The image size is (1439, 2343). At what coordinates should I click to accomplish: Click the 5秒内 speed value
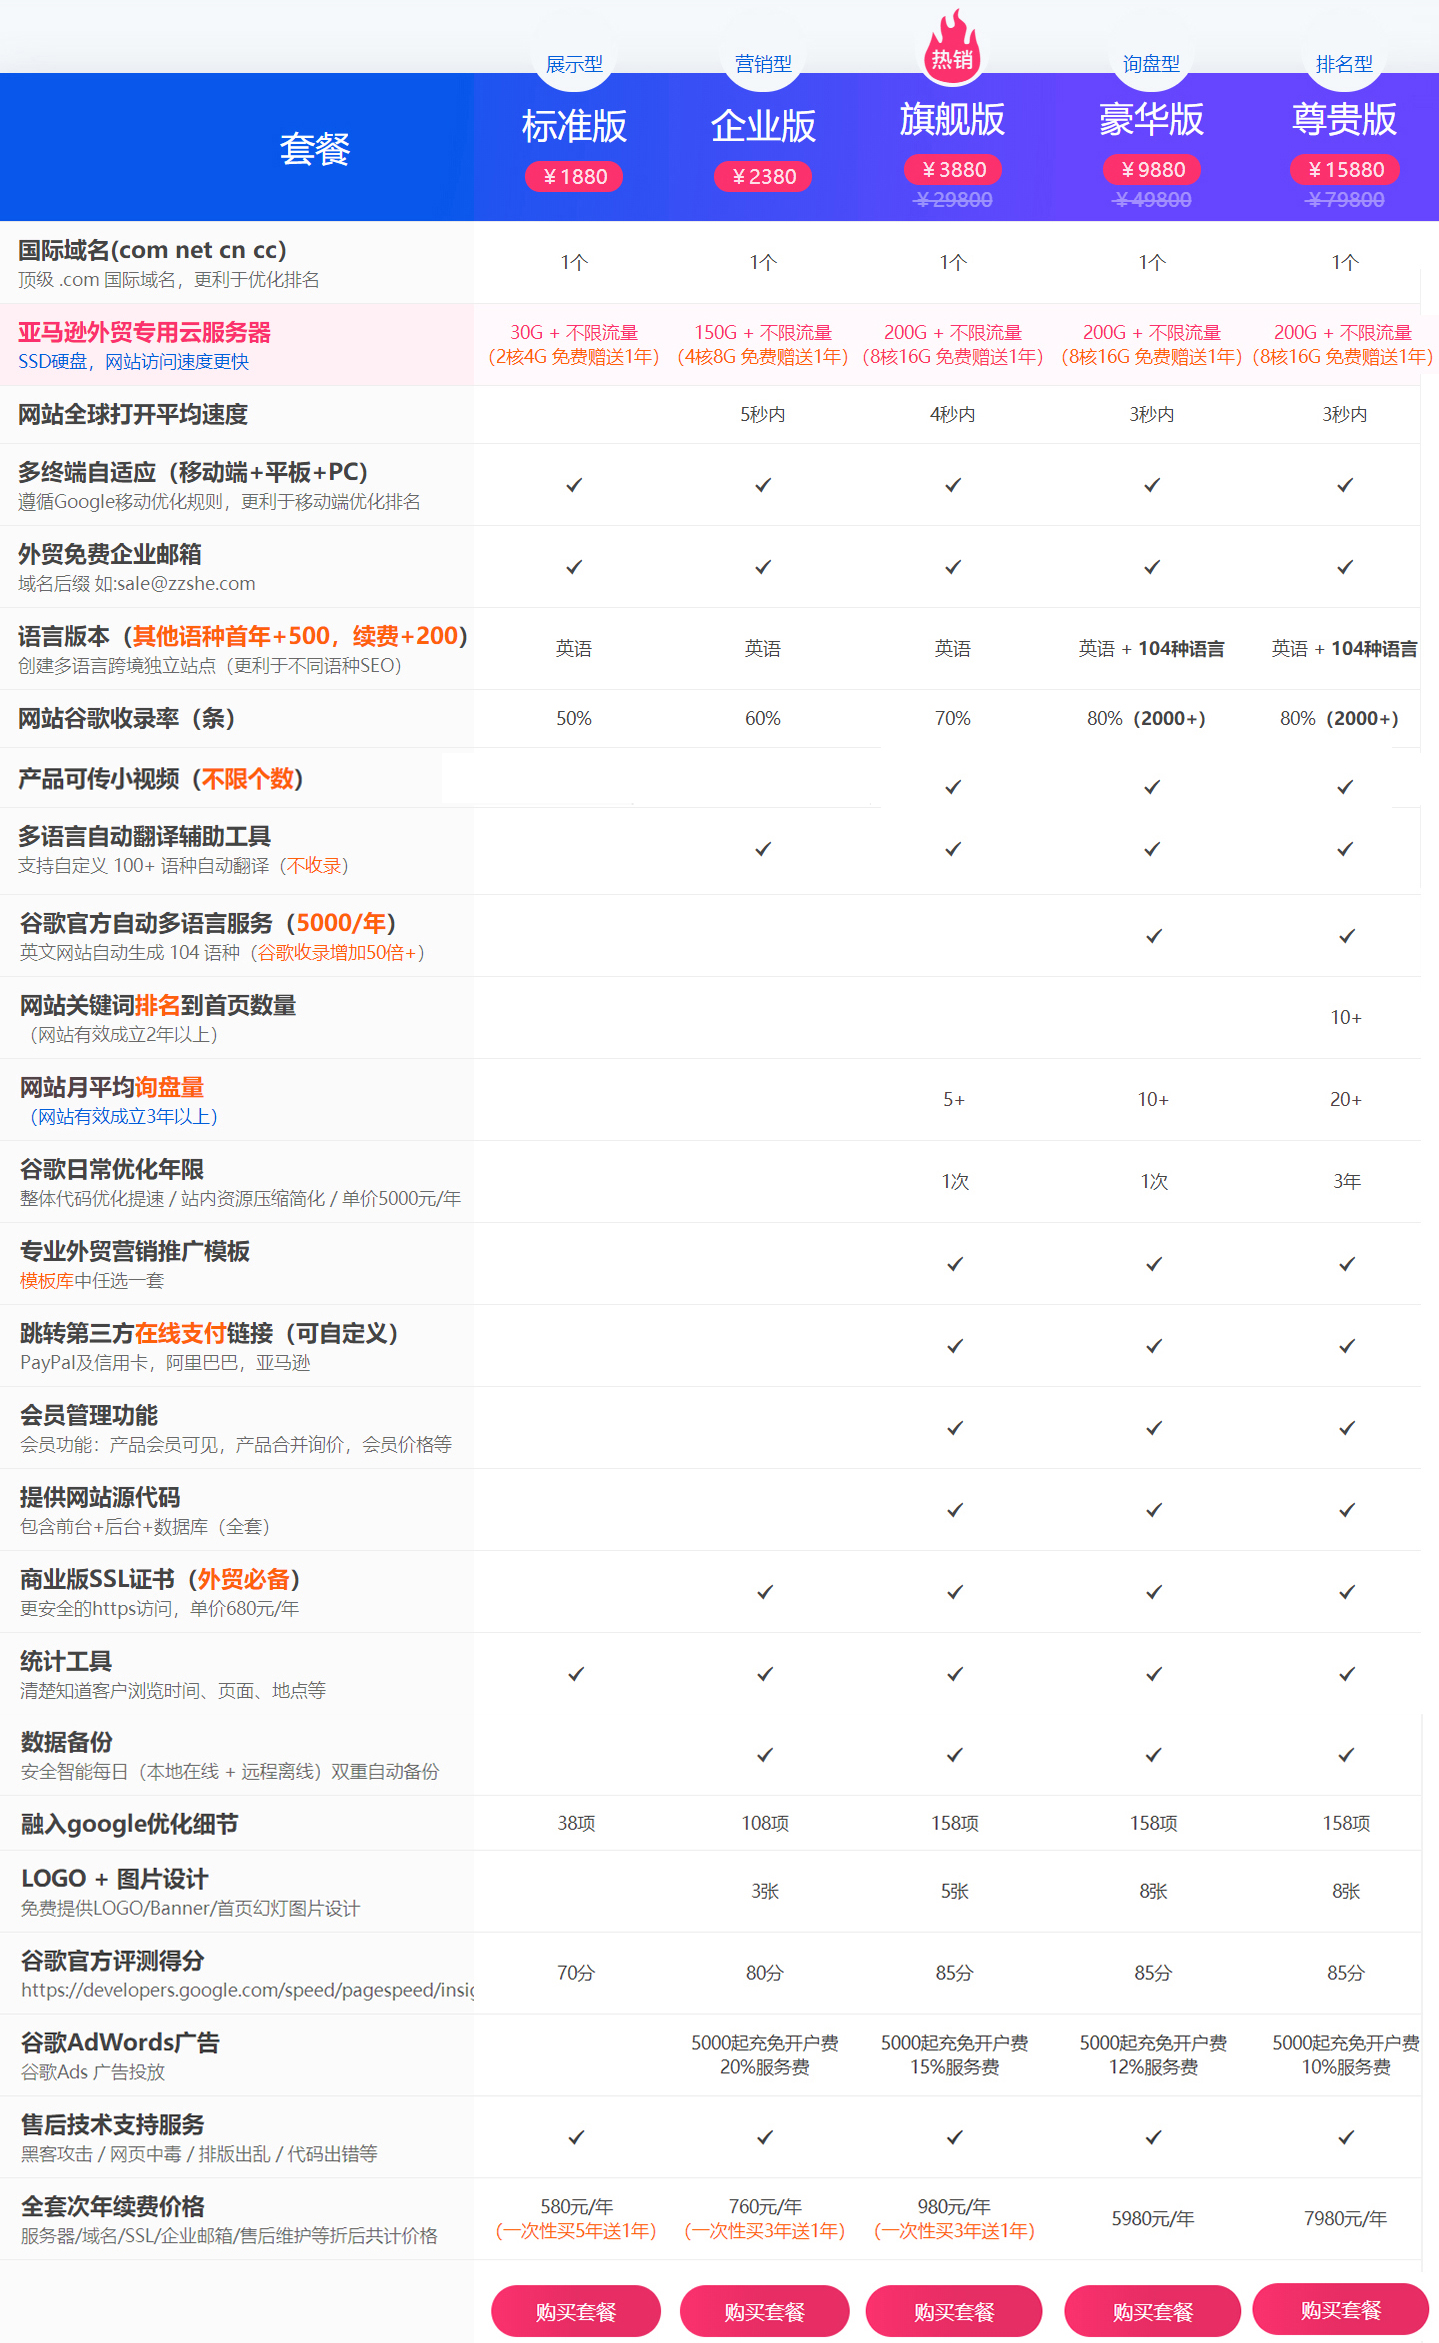click(x=762, y=414)
